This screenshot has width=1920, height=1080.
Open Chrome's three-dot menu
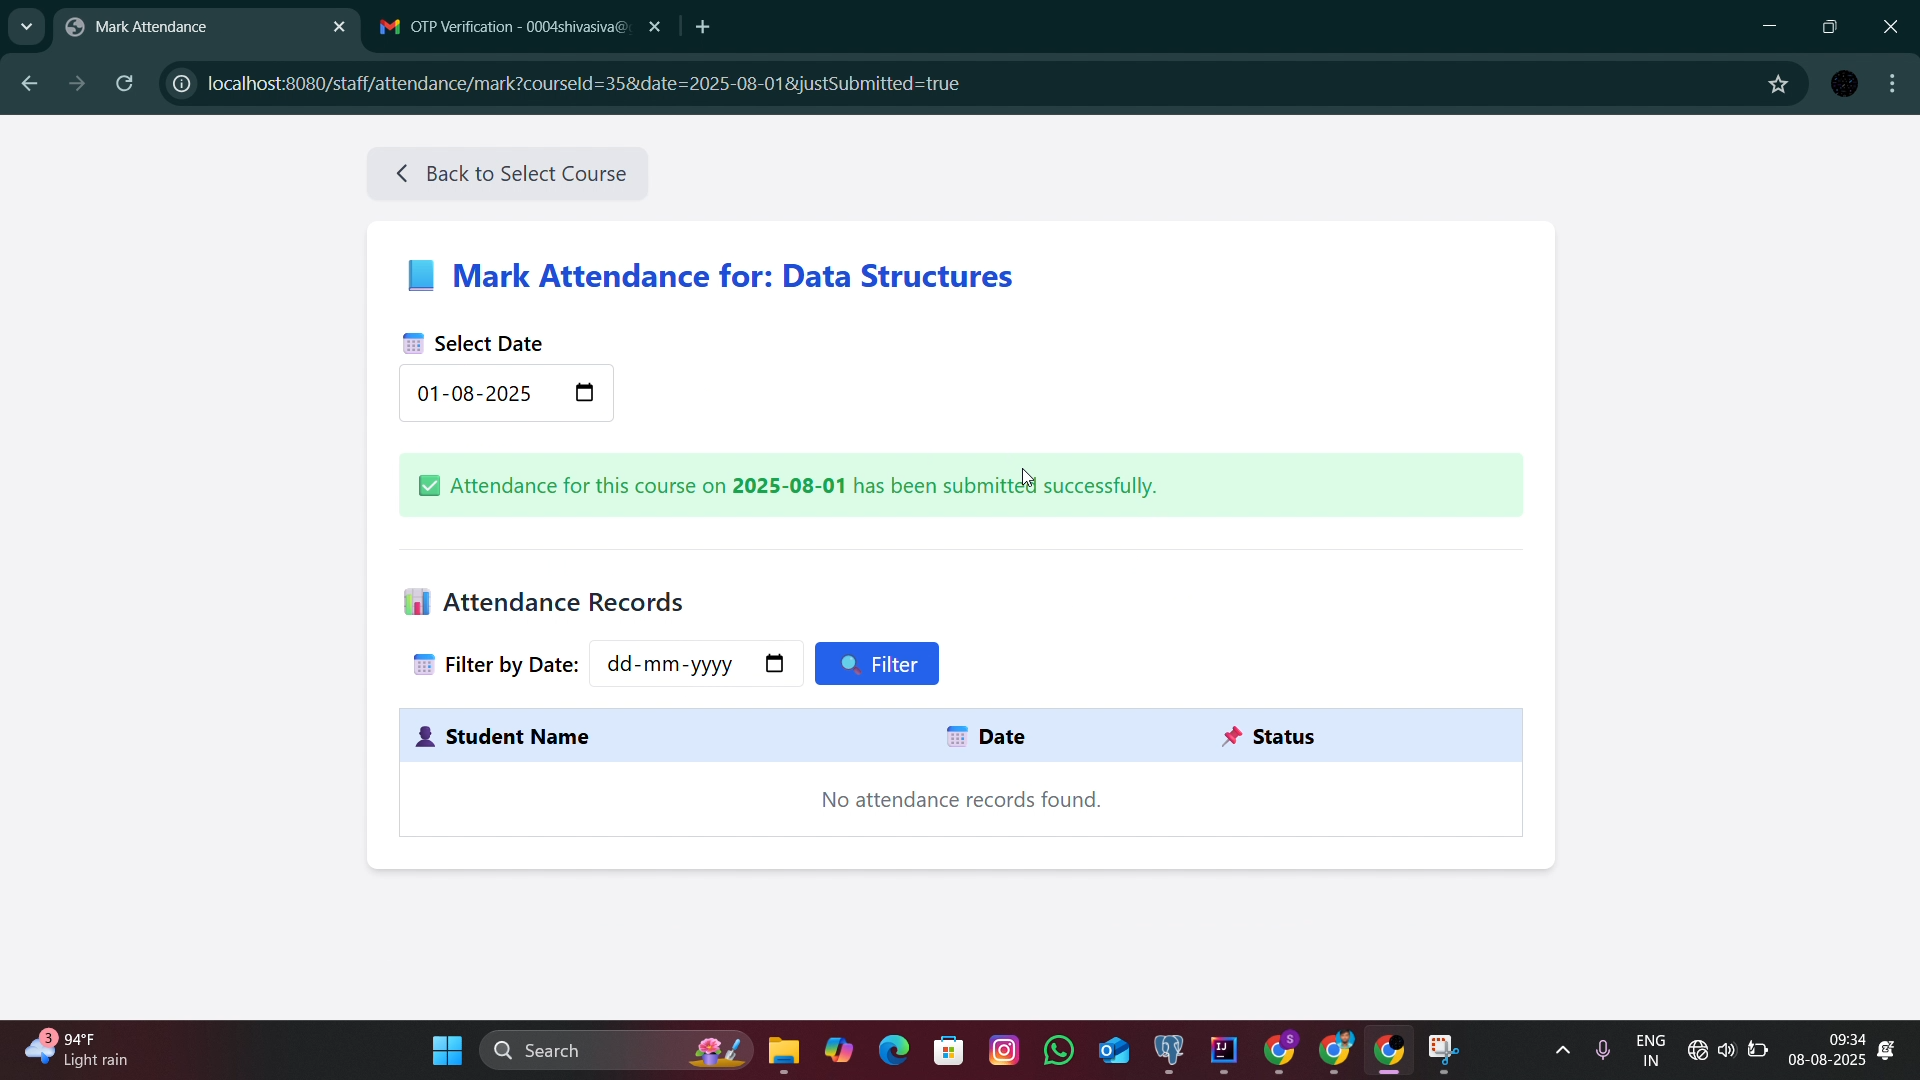point(1893,84)
